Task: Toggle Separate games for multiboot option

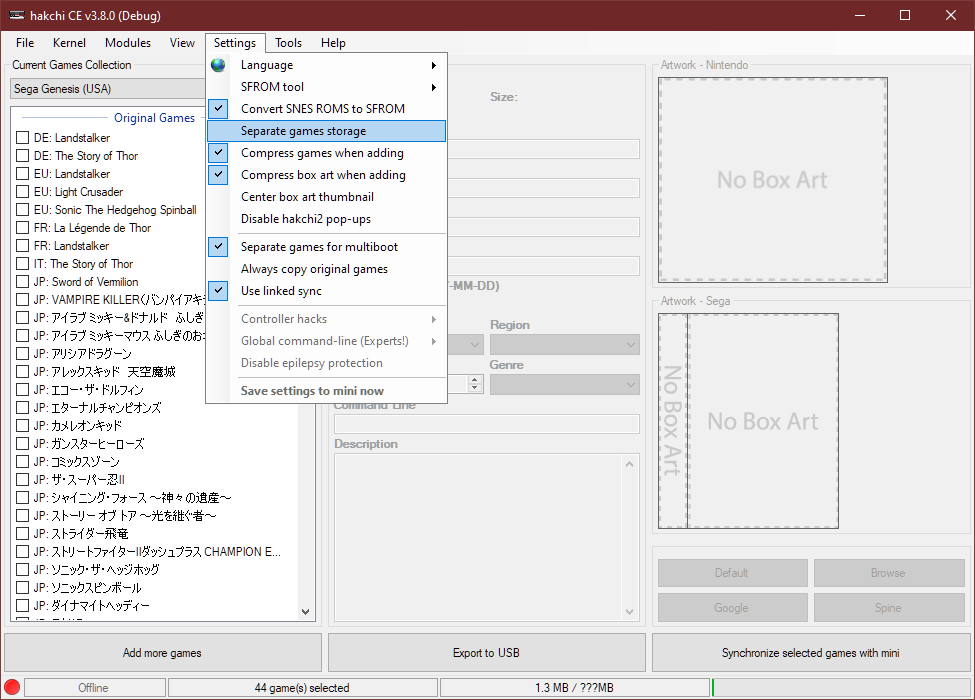Action: pyautogui.click(x=218, y=247)
